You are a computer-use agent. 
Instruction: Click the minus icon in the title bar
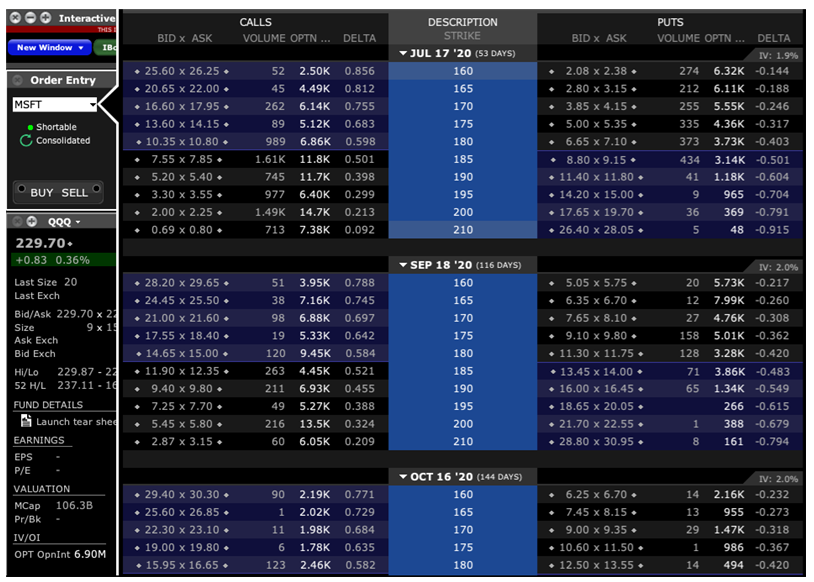32,18
